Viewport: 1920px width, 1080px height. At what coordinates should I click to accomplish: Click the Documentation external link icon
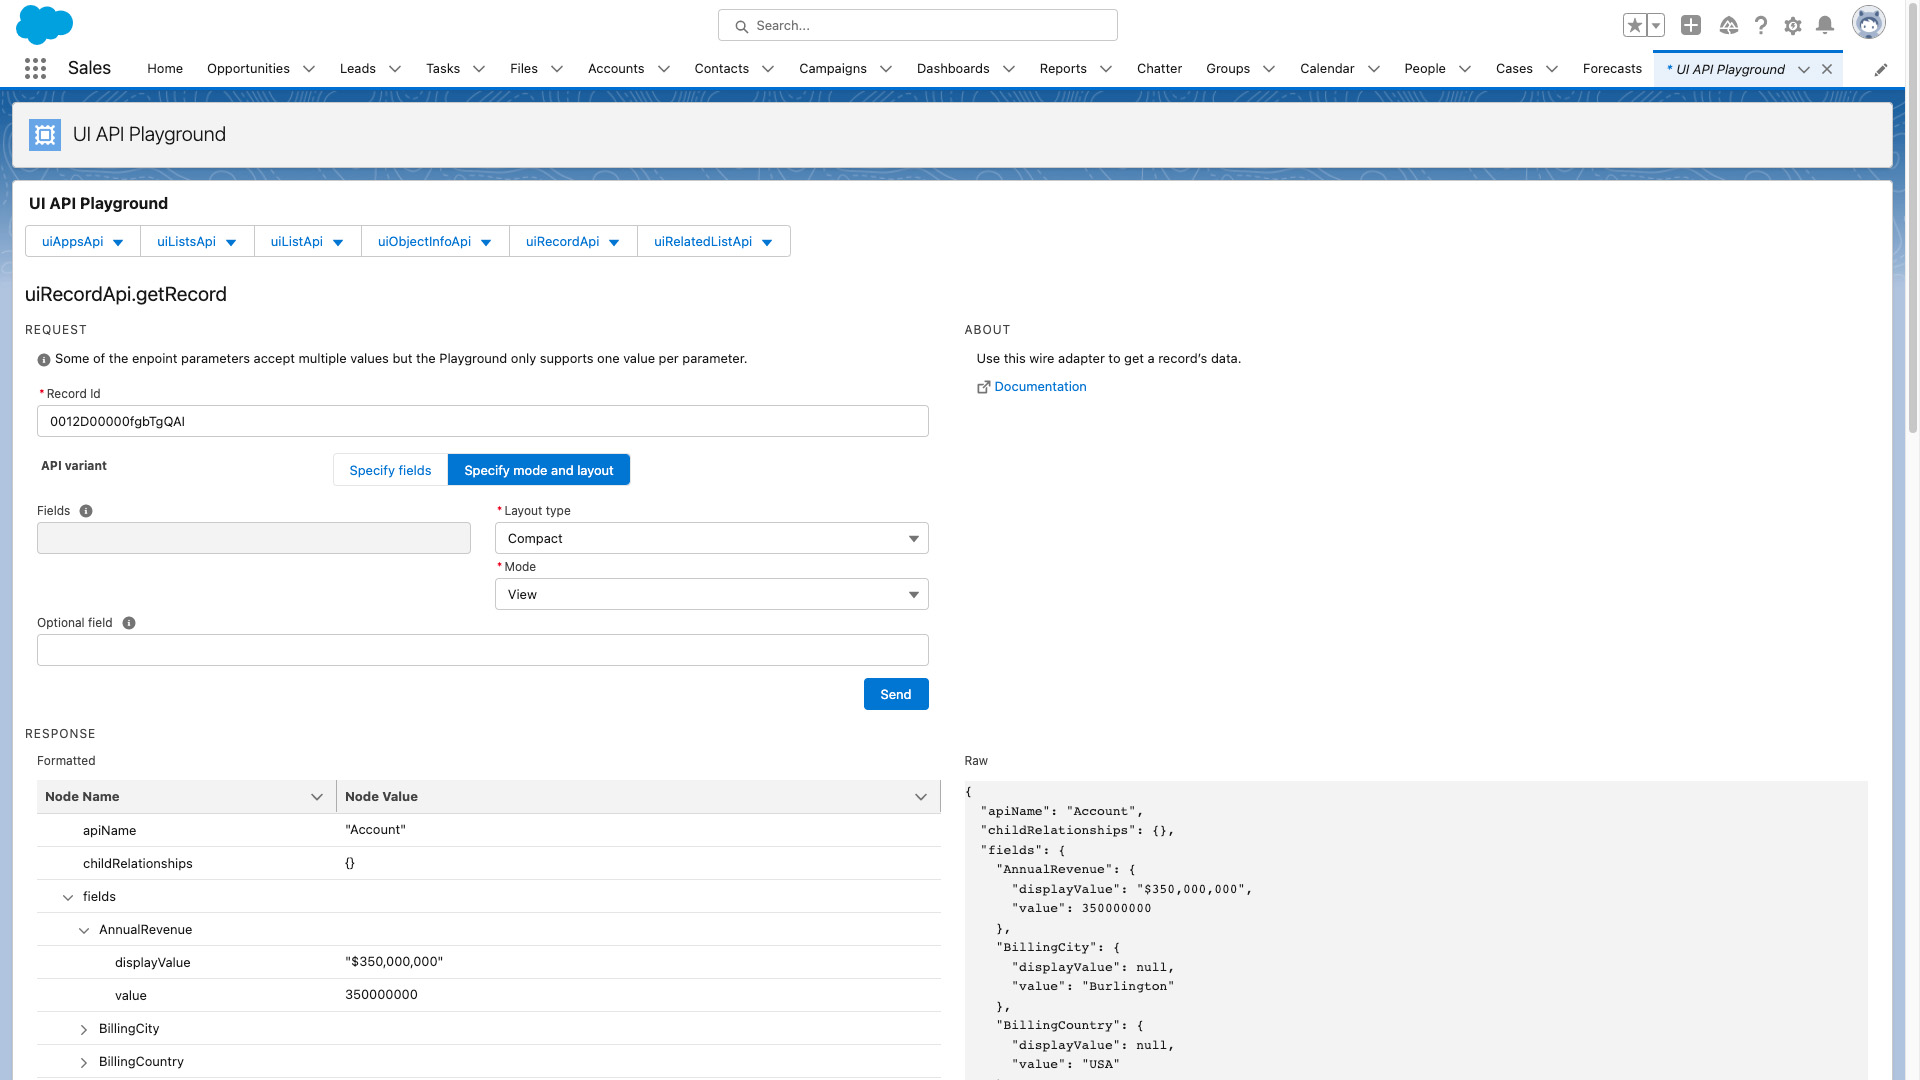[983, 387]
